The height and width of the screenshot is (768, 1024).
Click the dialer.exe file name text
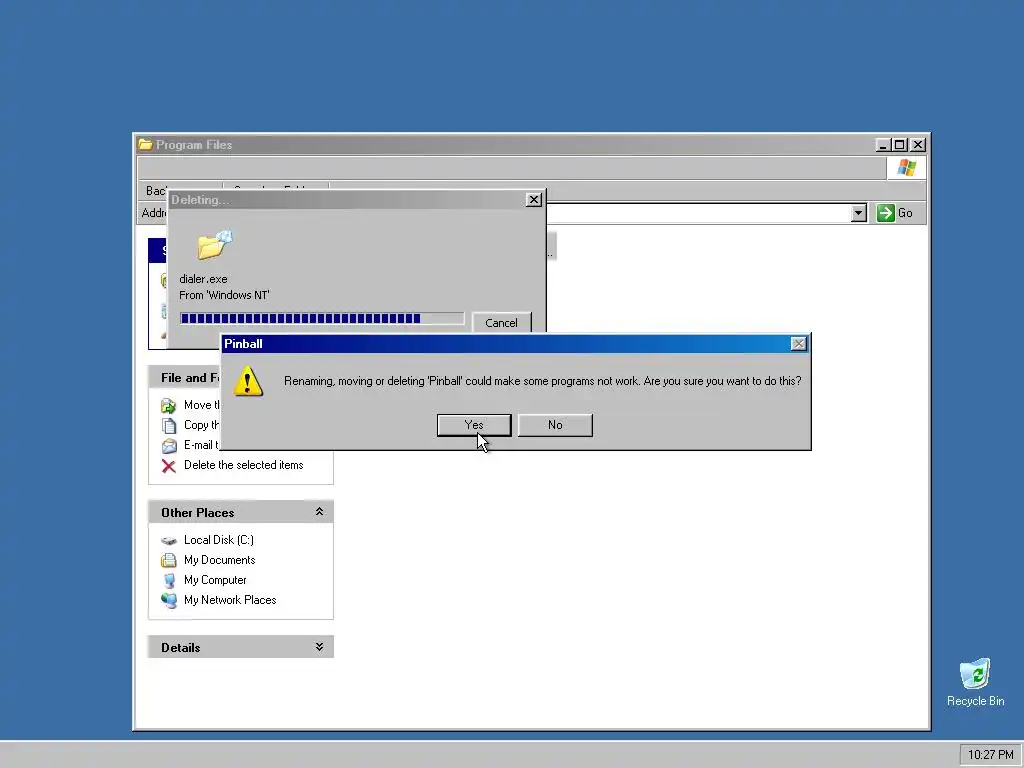(x=203, y=279)
